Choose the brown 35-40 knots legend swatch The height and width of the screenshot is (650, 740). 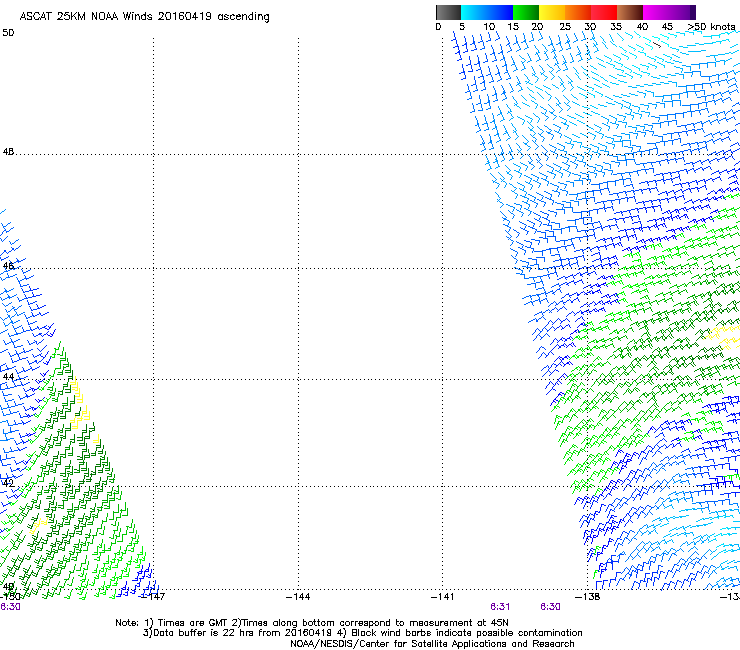tap(630, 12)
